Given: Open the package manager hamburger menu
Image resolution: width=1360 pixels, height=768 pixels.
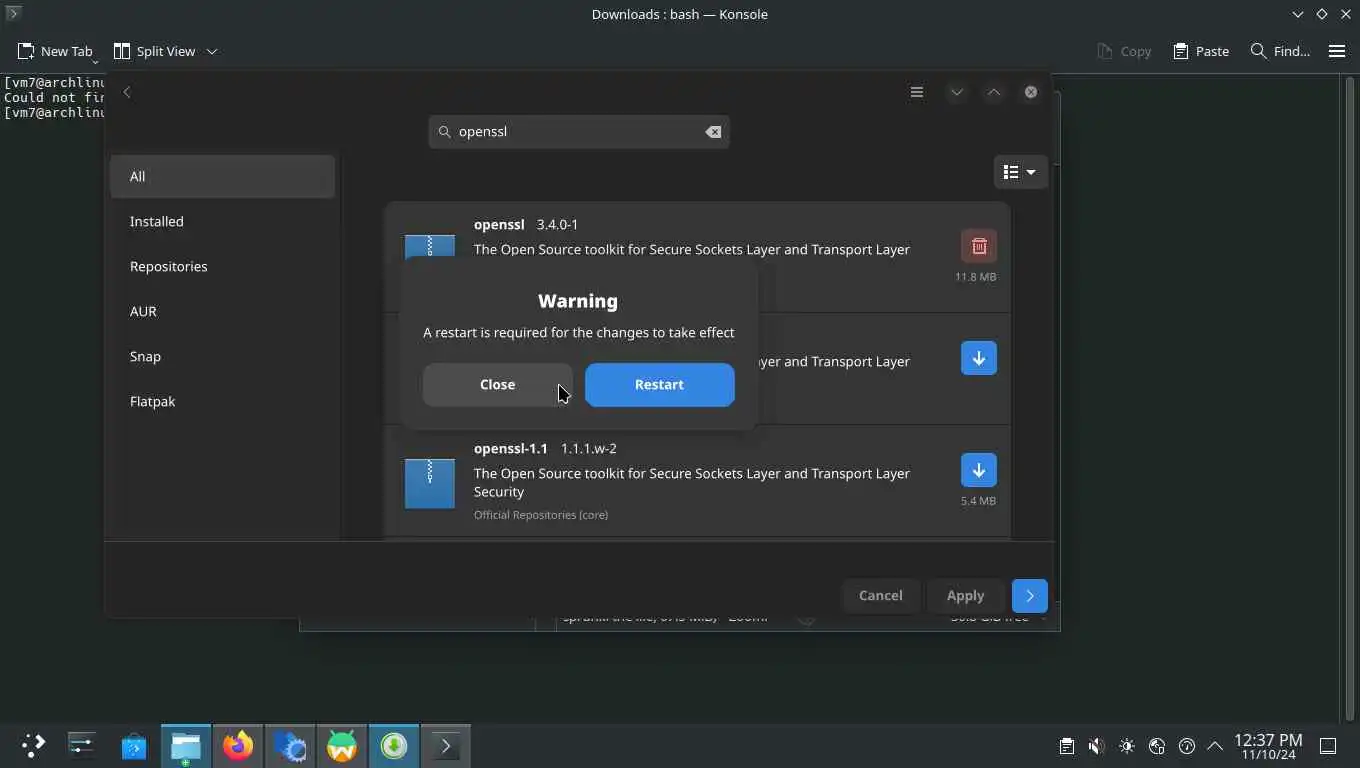Looking at the screenshot, I should (916, 92).
